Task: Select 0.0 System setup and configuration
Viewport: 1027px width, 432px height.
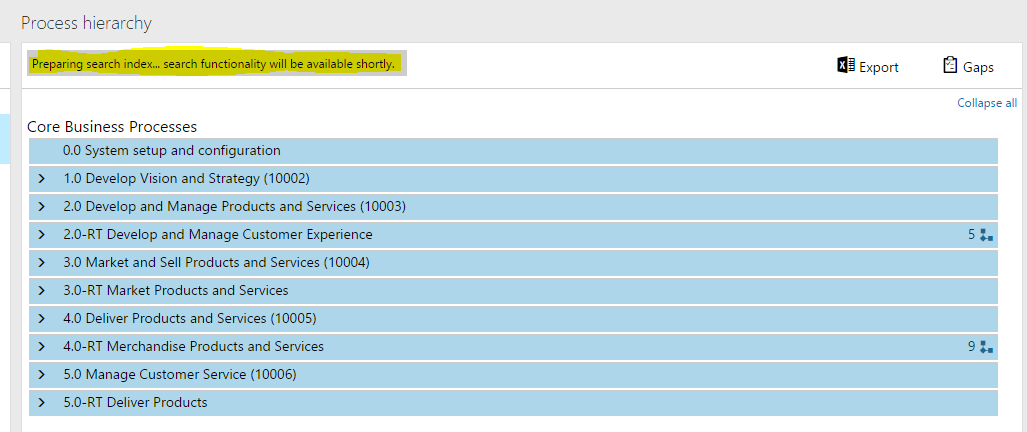Action: coord(171,151)
